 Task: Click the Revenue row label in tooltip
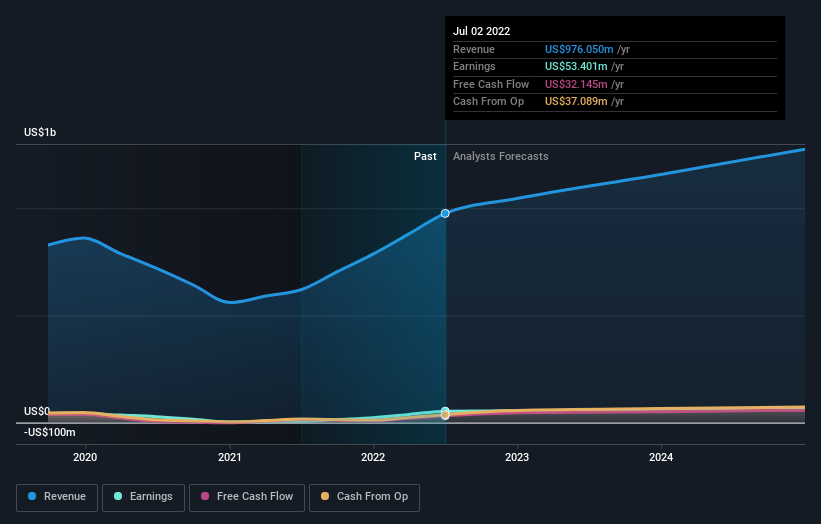coord(474,49)
